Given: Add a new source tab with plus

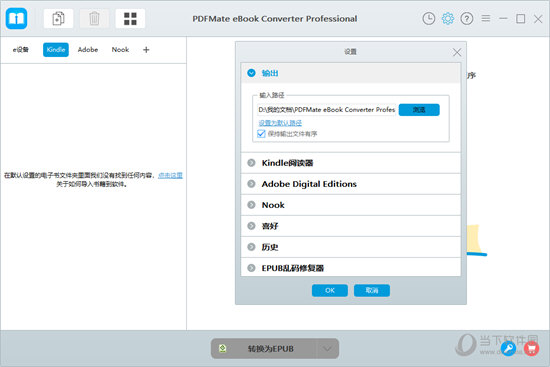Looking at the screenshot, I should click(146, 49).
